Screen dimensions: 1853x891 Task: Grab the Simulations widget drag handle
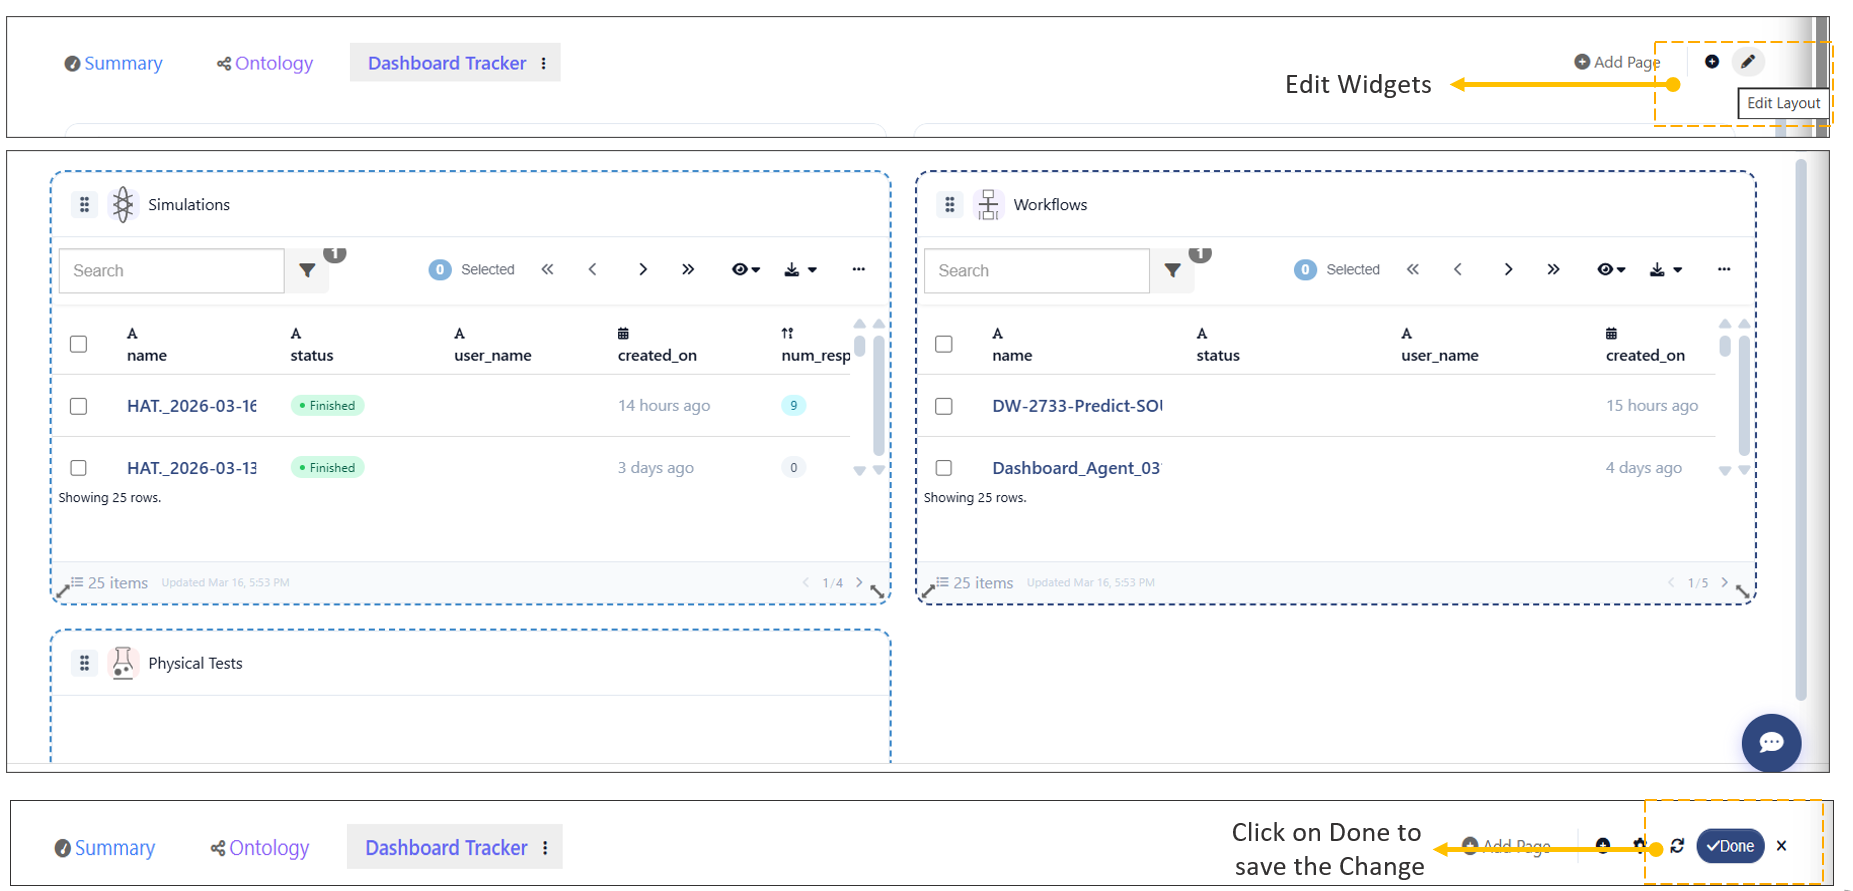85,205
